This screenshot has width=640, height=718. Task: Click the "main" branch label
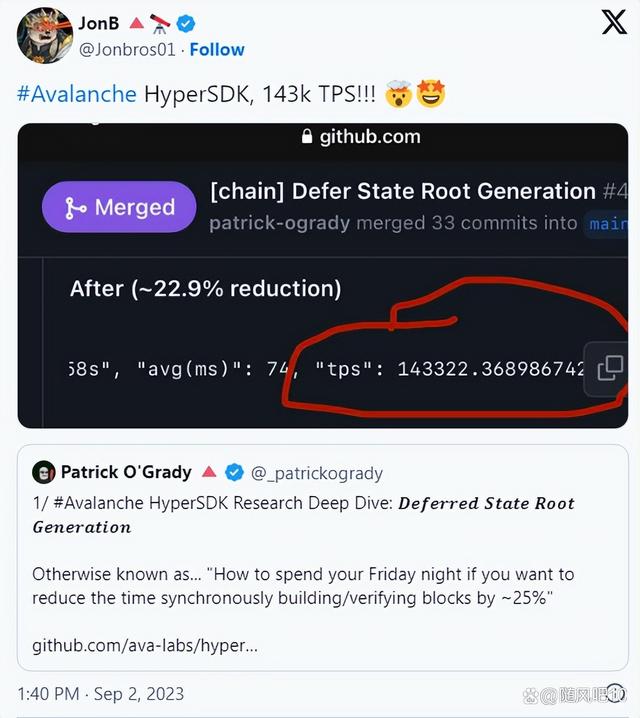click(x=607, y=223)
